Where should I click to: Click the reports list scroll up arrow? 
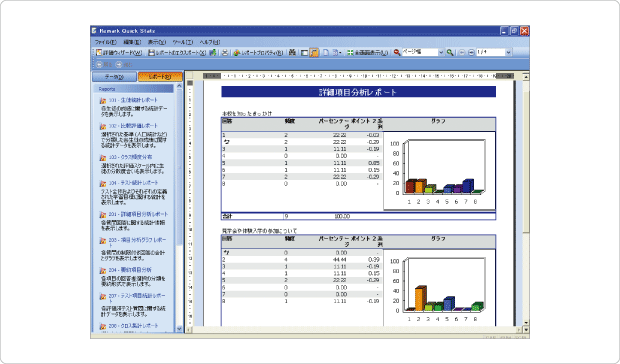coord(179,86)
